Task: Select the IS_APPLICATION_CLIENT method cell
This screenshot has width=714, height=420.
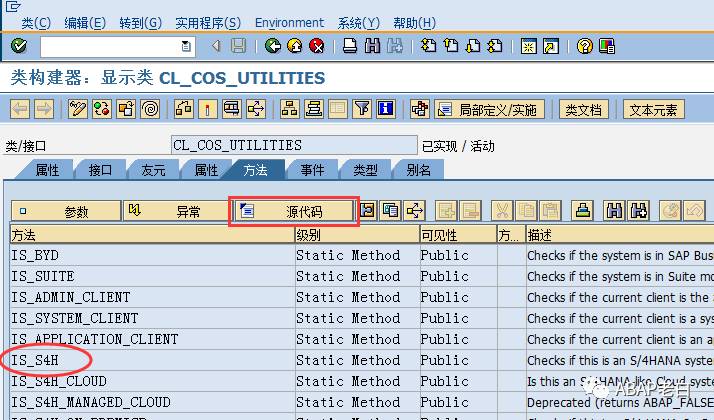Action: [153, 339]
